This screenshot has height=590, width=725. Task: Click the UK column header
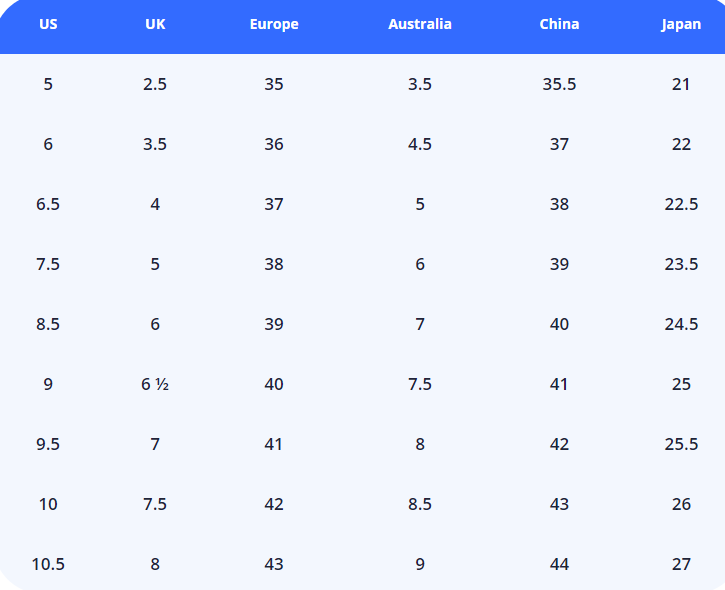(x=155, y=24)
